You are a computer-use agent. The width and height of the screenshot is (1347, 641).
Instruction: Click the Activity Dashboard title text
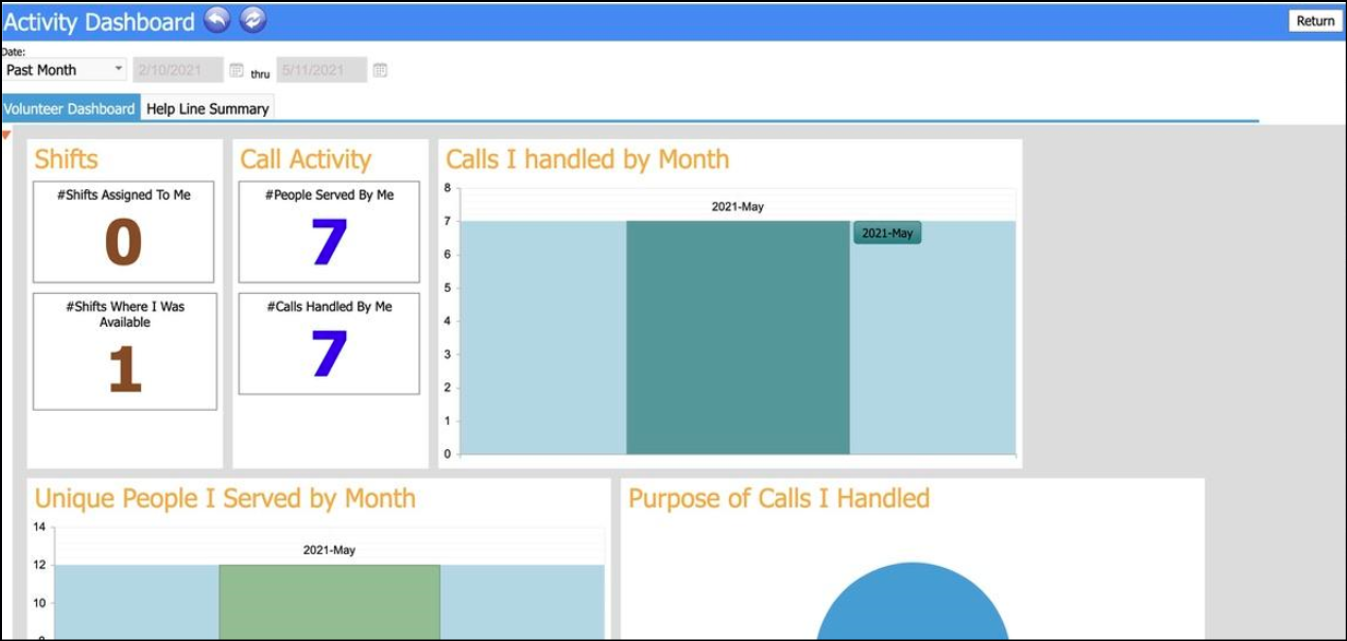[99, 21]
